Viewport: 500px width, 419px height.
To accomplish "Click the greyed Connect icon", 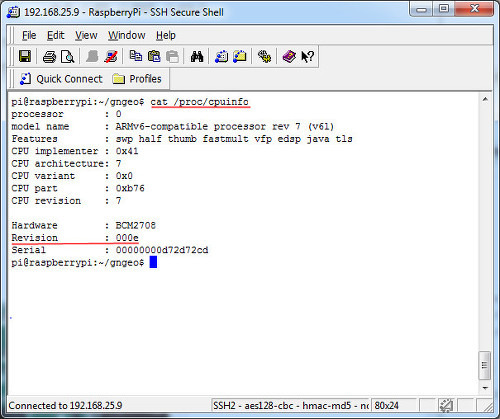I will coord(92,56).
